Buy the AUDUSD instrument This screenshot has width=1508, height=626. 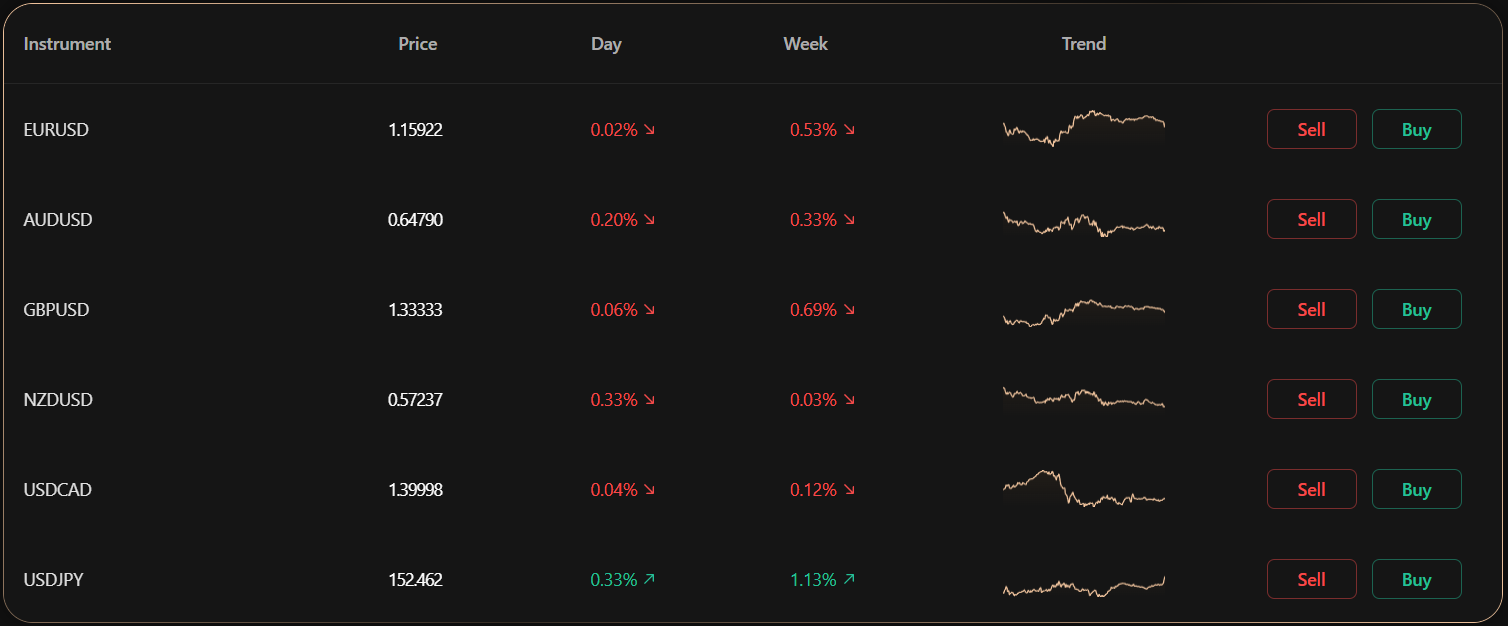tap(1416, 219)
